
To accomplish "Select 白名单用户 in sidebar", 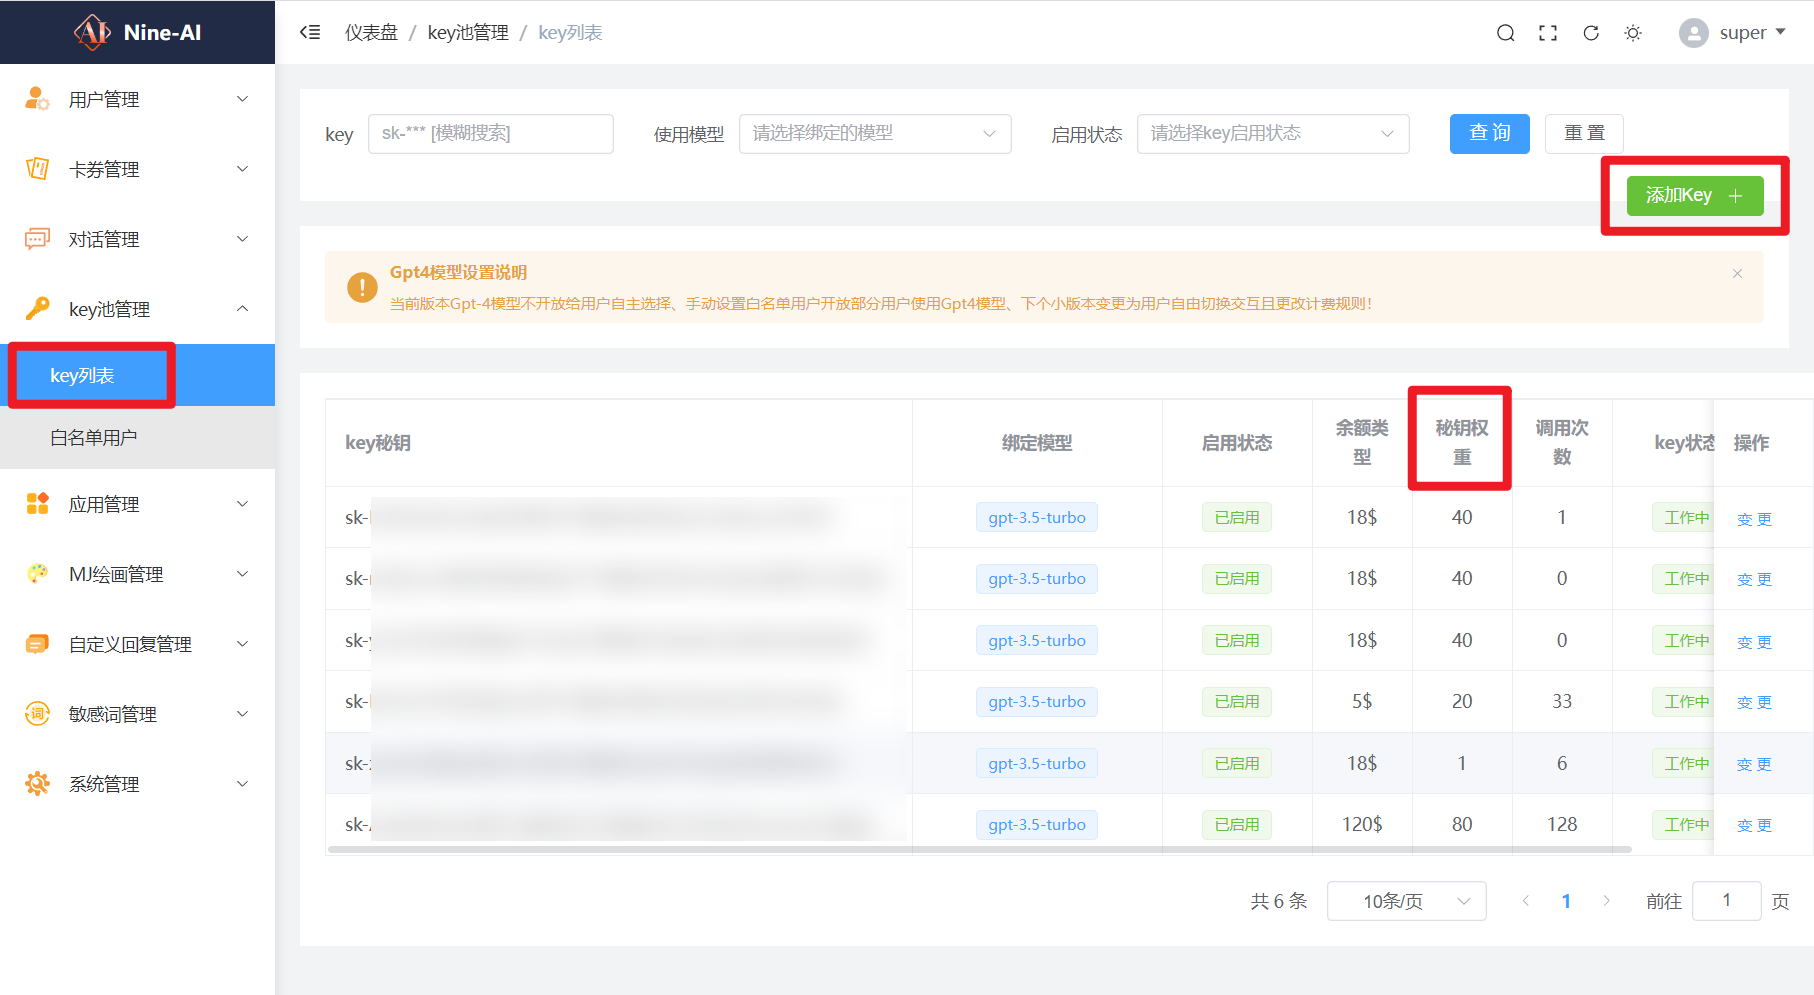I will (94, 438).
